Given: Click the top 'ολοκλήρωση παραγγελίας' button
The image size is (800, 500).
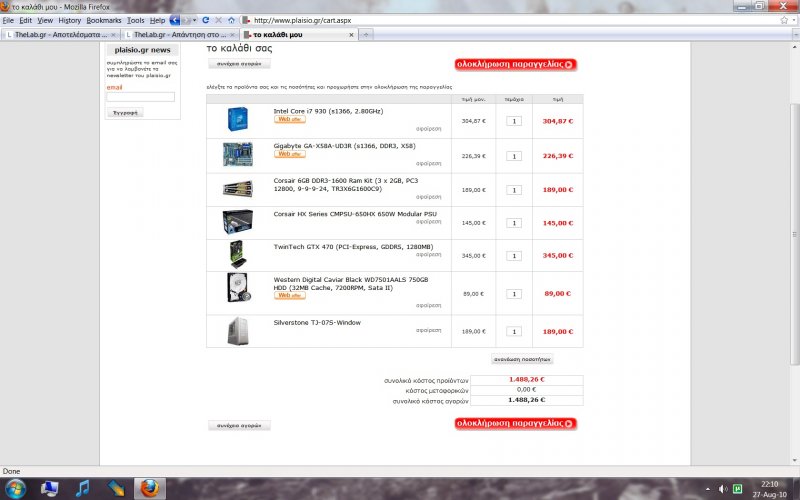Looking at the screenshot, I should 516,65.
